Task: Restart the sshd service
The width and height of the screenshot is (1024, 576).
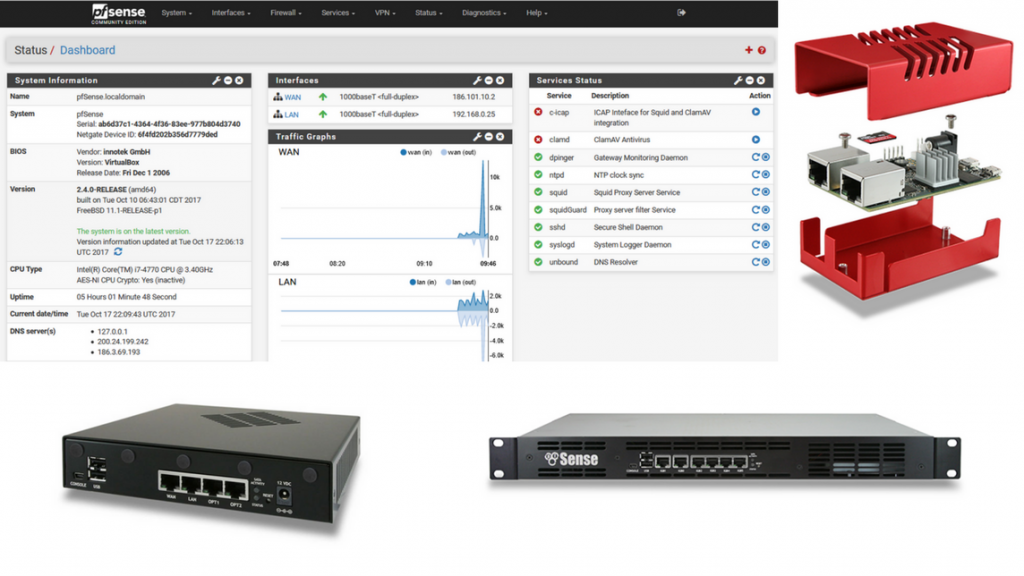Action: tap(756, 227)
